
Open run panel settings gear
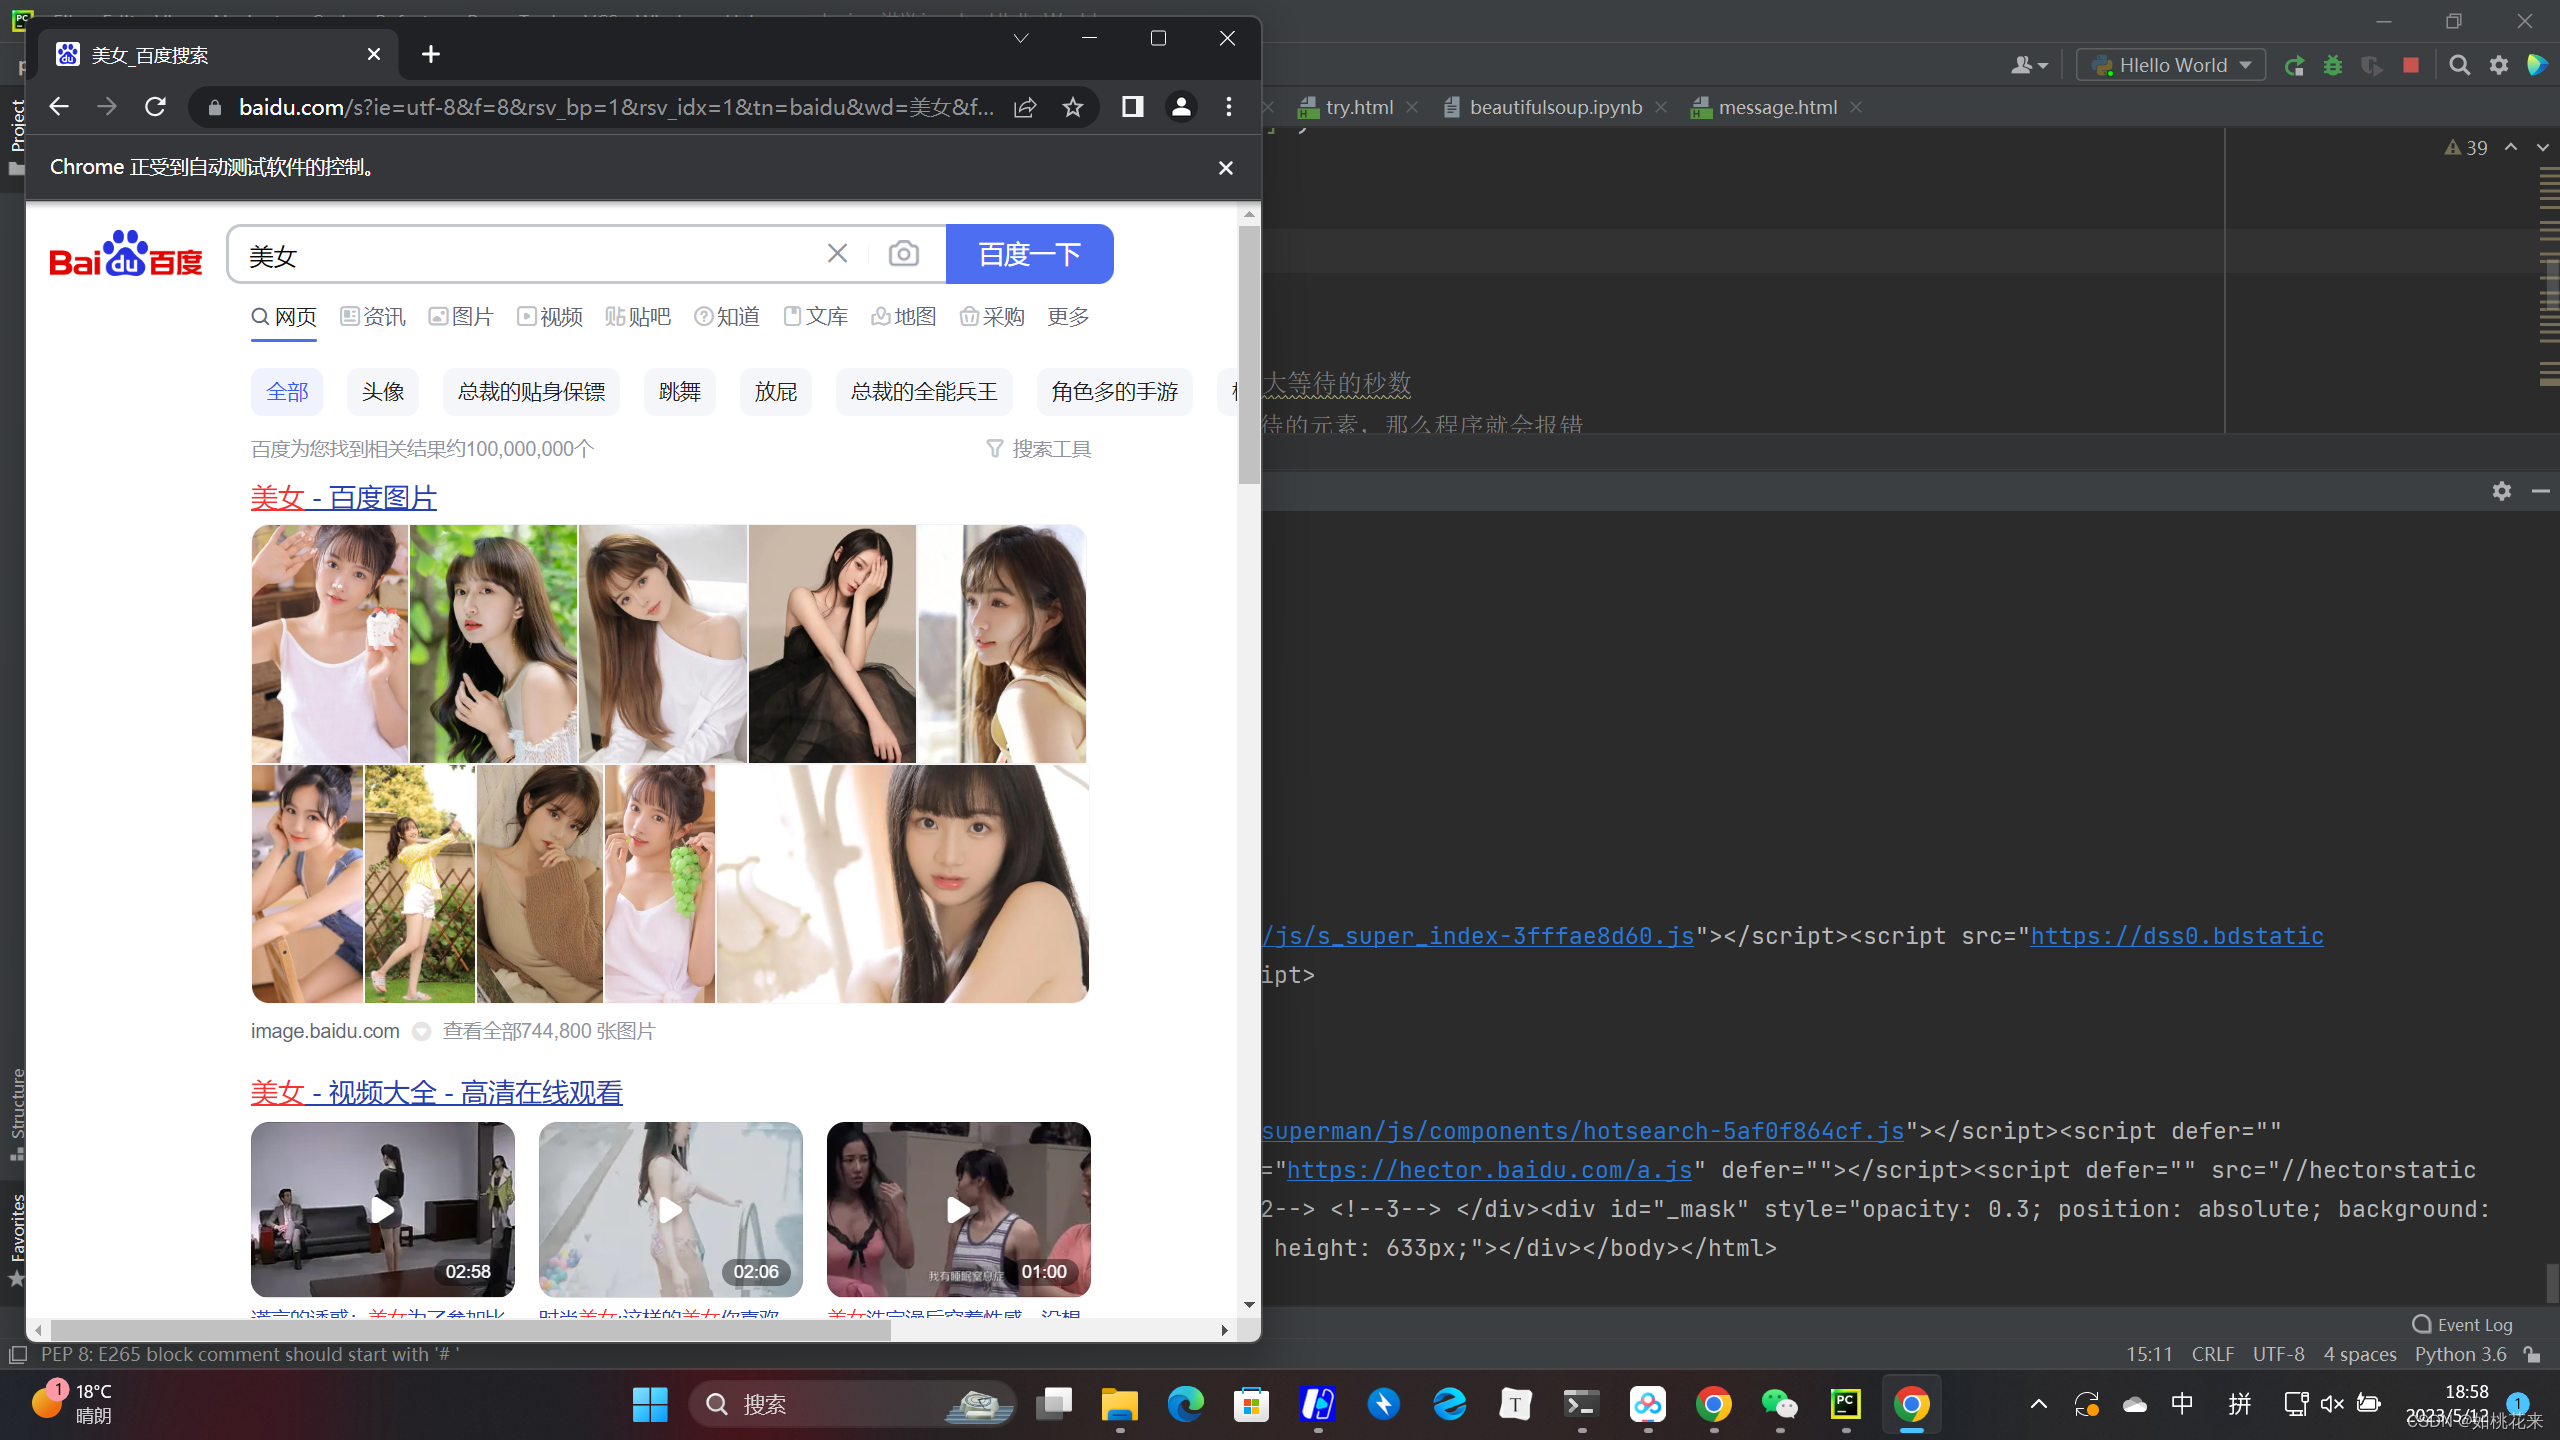tap(2502, 491)
